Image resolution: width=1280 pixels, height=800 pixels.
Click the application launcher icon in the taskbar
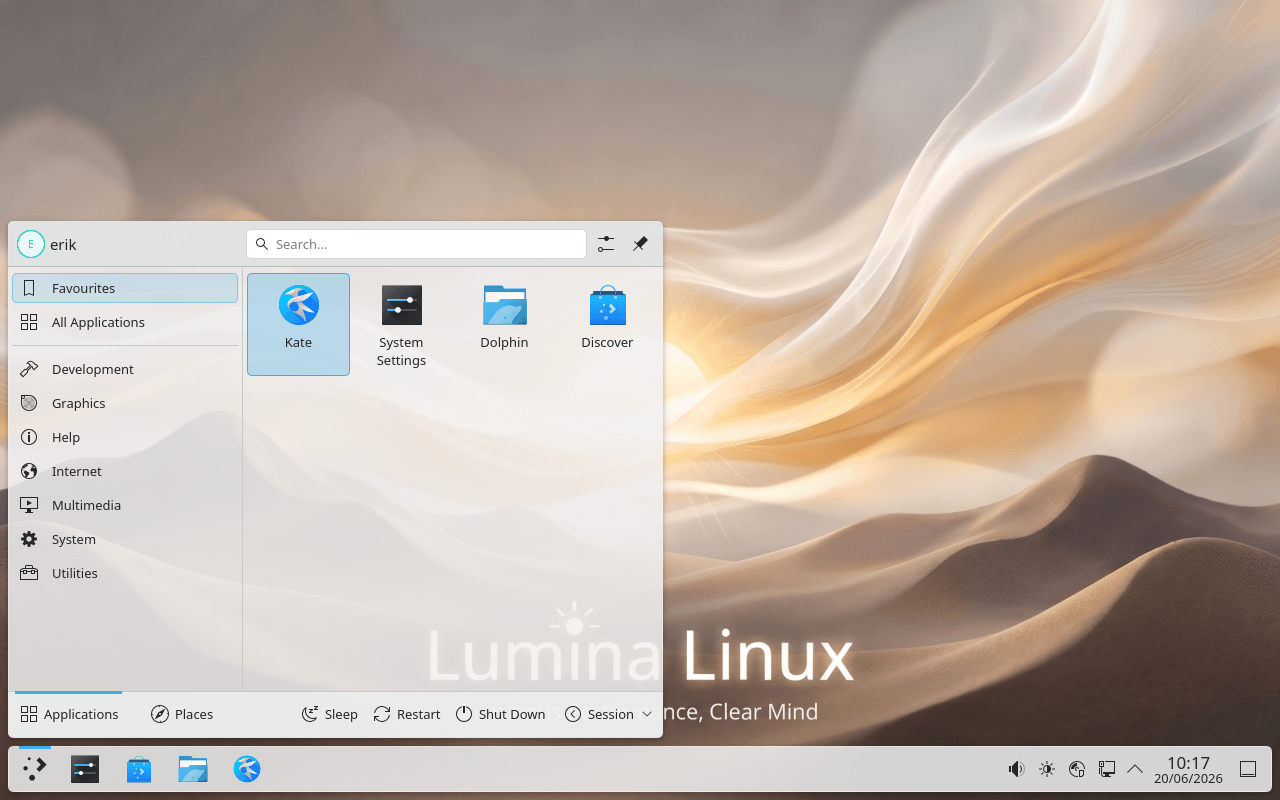(x=35, y=769)
